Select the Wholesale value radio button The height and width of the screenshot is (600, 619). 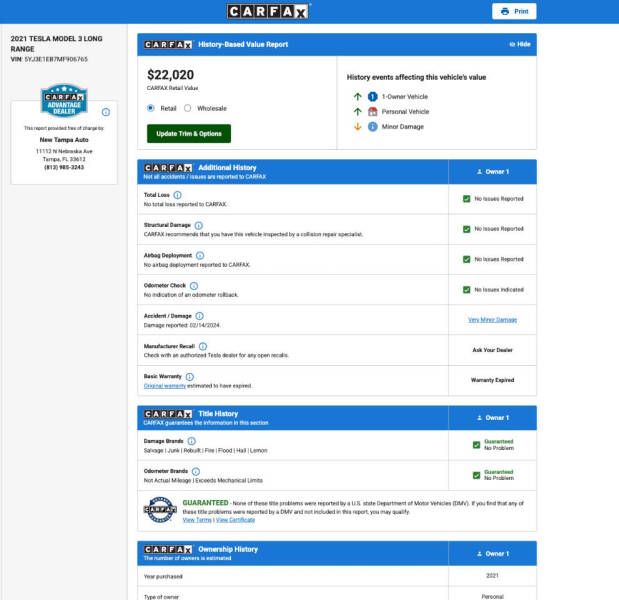[188, 108]
